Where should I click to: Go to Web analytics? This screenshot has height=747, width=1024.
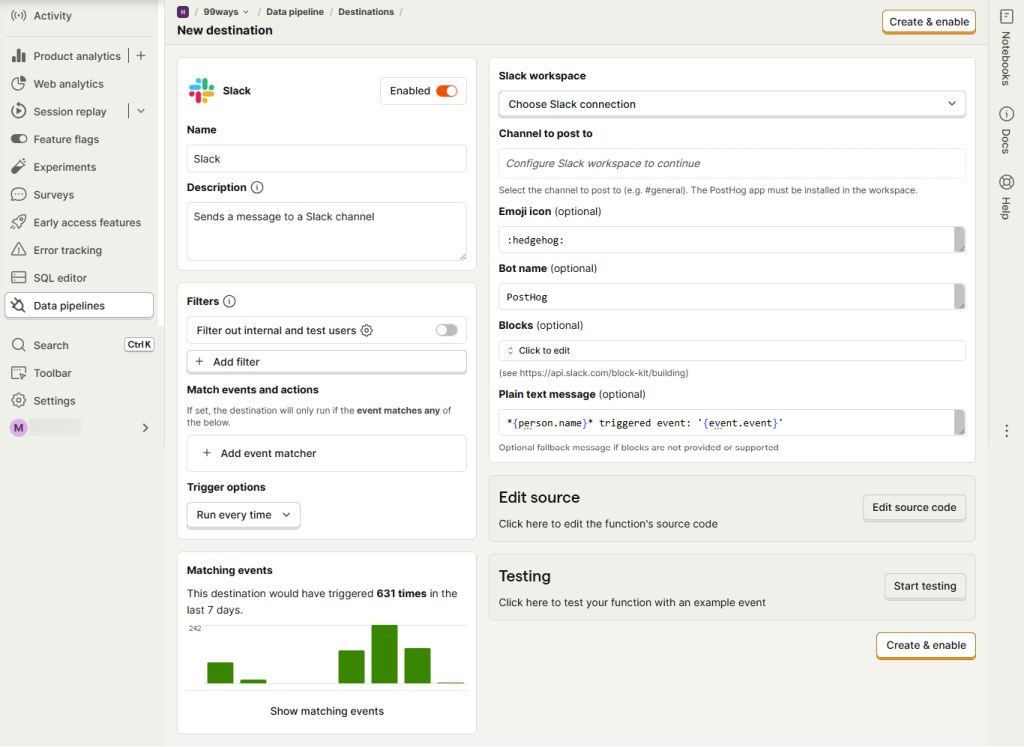[69, 84]
